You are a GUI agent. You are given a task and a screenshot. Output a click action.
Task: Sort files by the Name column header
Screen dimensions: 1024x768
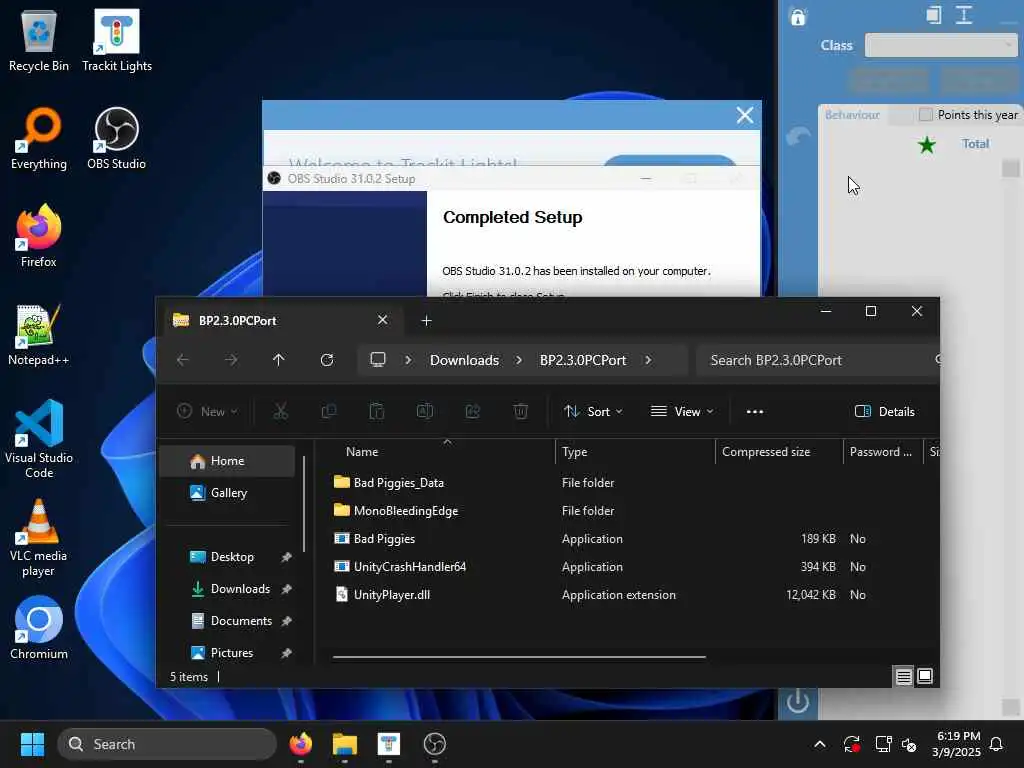[362, 451]
